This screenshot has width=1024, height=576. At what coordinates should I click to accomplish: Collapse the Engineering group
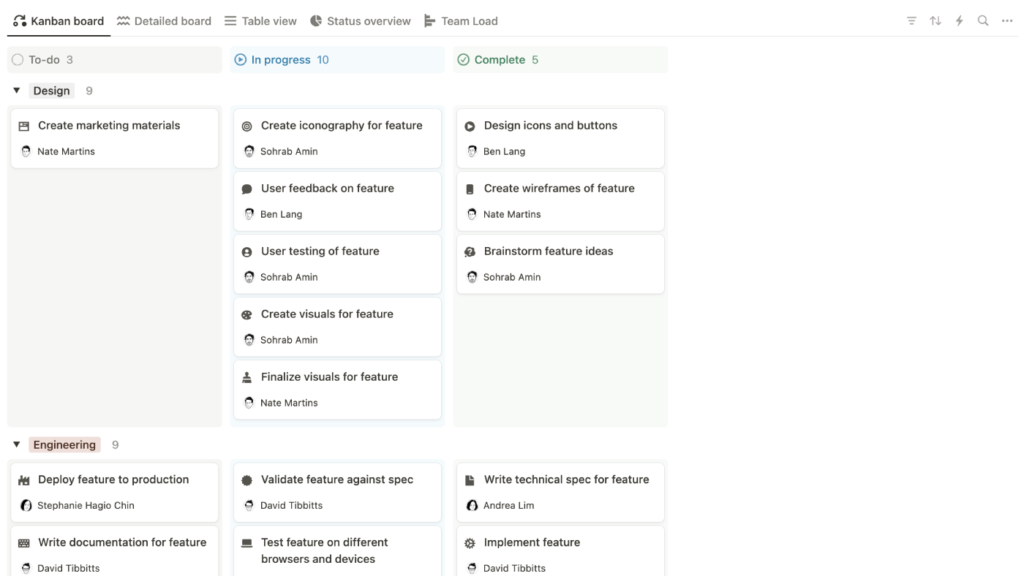click(x=16, y=444)
